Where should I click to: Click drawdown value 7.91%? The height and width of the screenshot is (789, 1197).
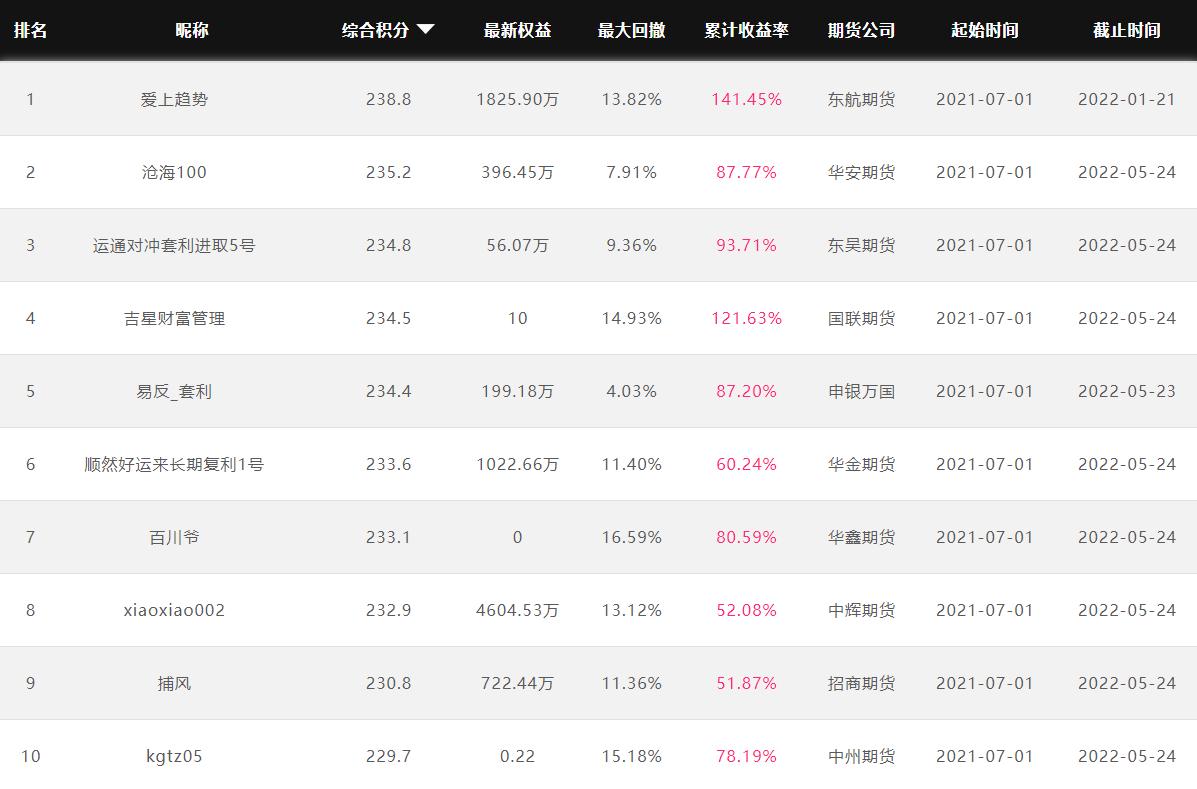pyautogui.click(x=631, y=172)
